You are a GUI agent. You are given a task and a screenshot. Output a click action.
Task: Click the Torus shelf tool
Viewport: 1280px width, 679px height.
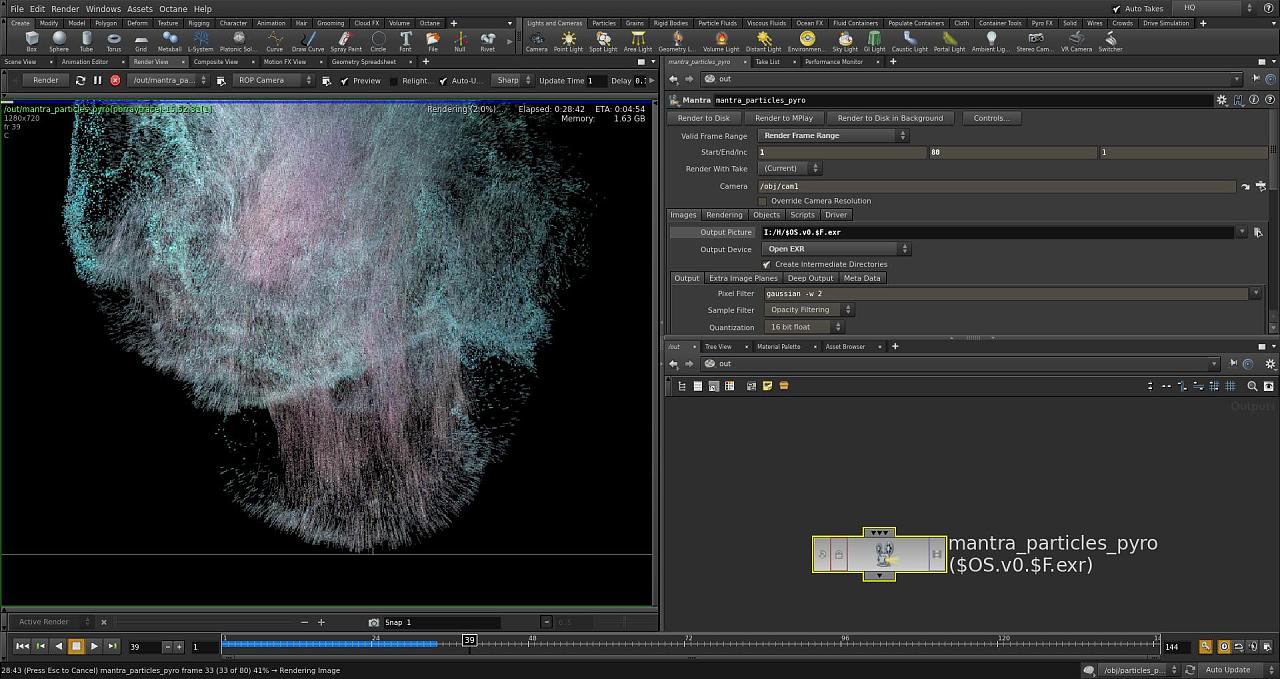tap(113, 40)
